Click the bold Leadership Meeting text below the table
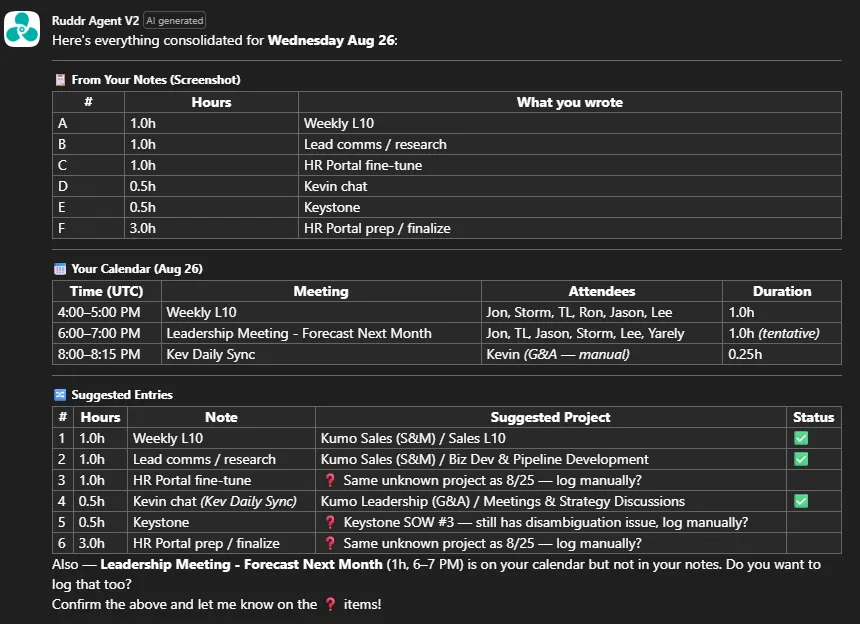The width and height of the screenshot is (860, 624). (241, 564)
